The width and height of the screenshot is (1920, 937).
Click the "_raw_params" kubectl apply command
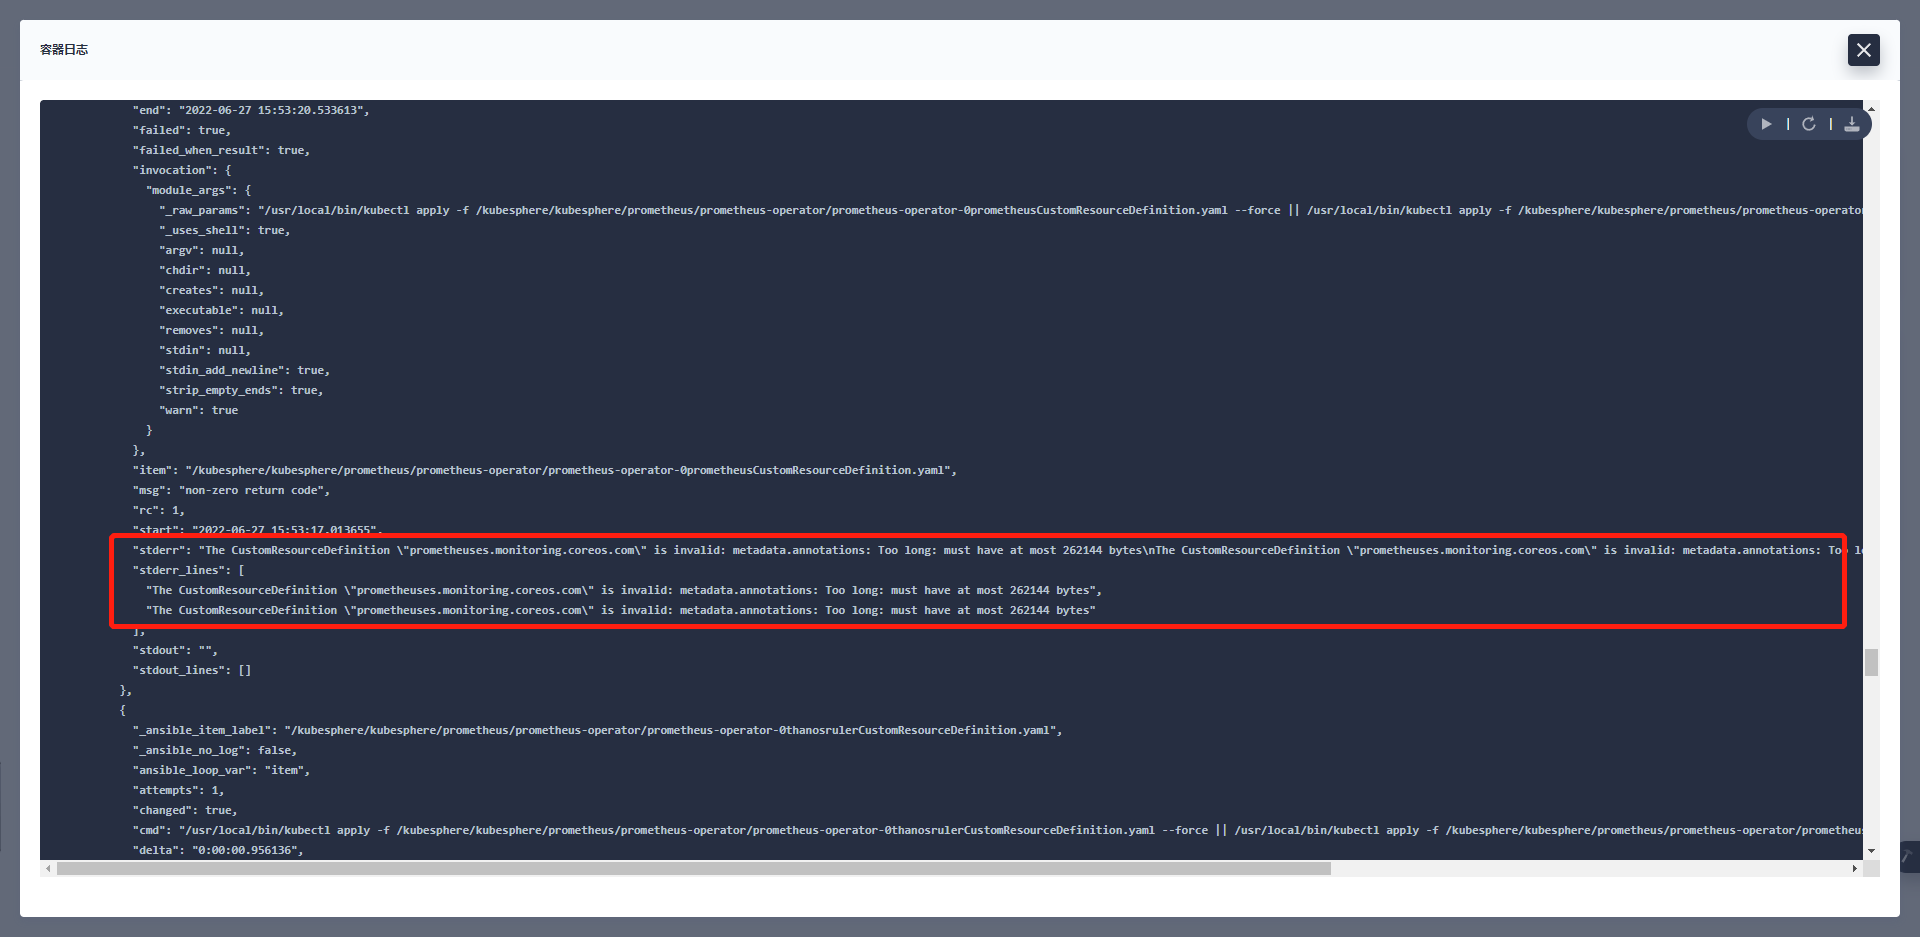(700, 210)
